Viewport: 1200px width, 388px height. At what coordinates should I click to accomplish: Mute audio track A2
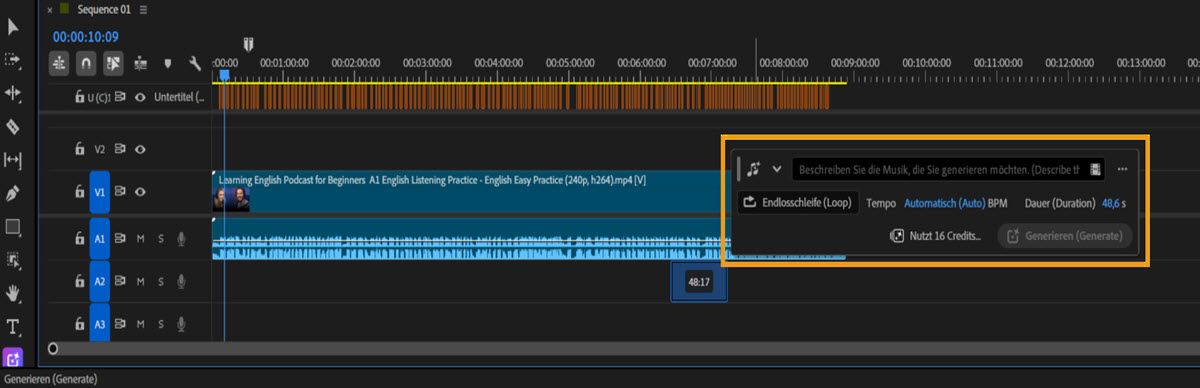(141, 282)
